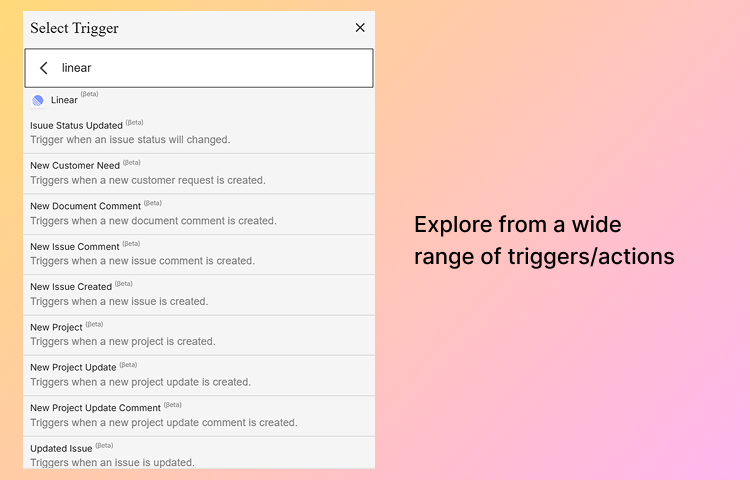The height and width of the screenshot is (480, 750).
Task: Click the 'Select Trigger' panel title
Action: [x=74, y=28]
